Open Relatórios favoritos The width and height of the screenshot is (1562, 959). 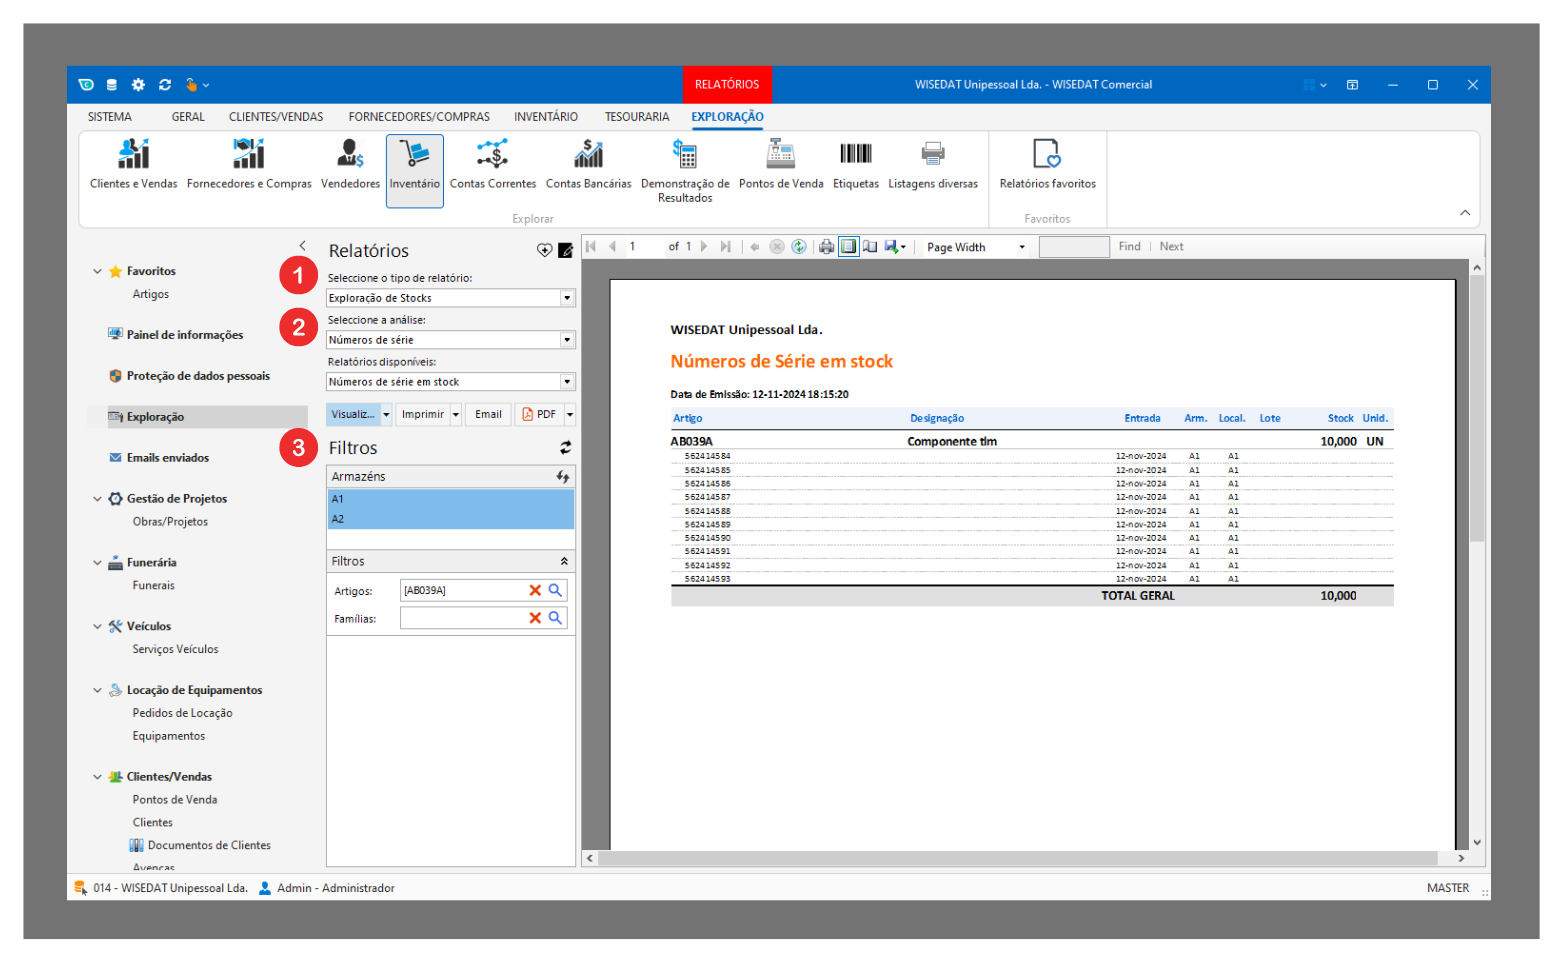[x=1047, y=164]
